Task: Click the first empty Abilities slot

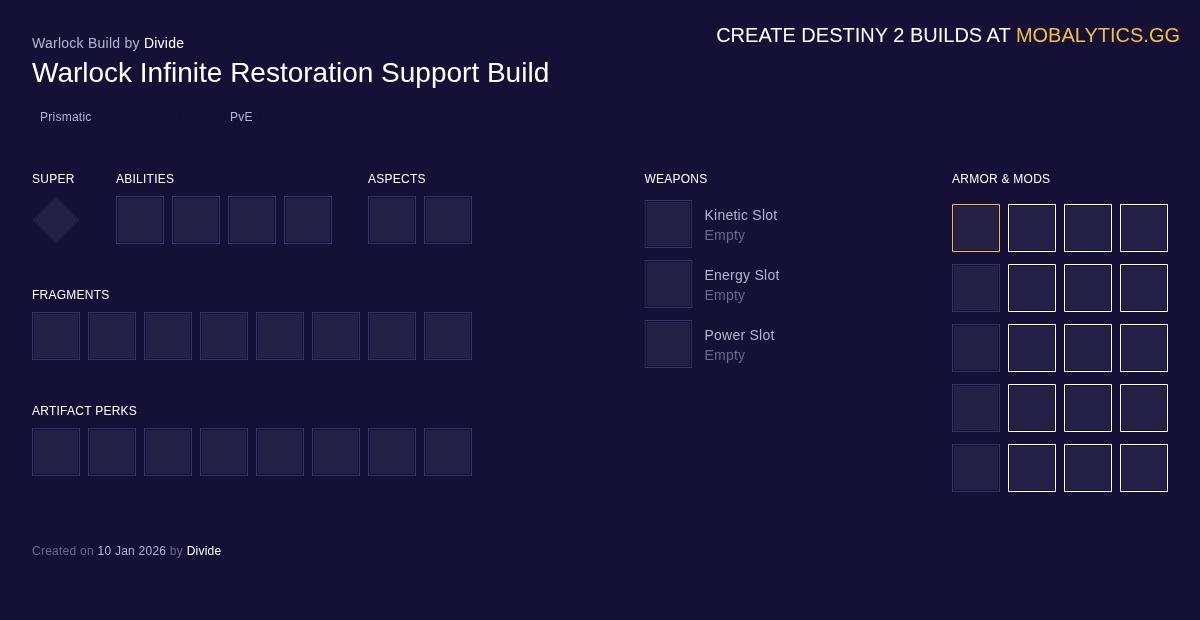Action: click(140, 220)
